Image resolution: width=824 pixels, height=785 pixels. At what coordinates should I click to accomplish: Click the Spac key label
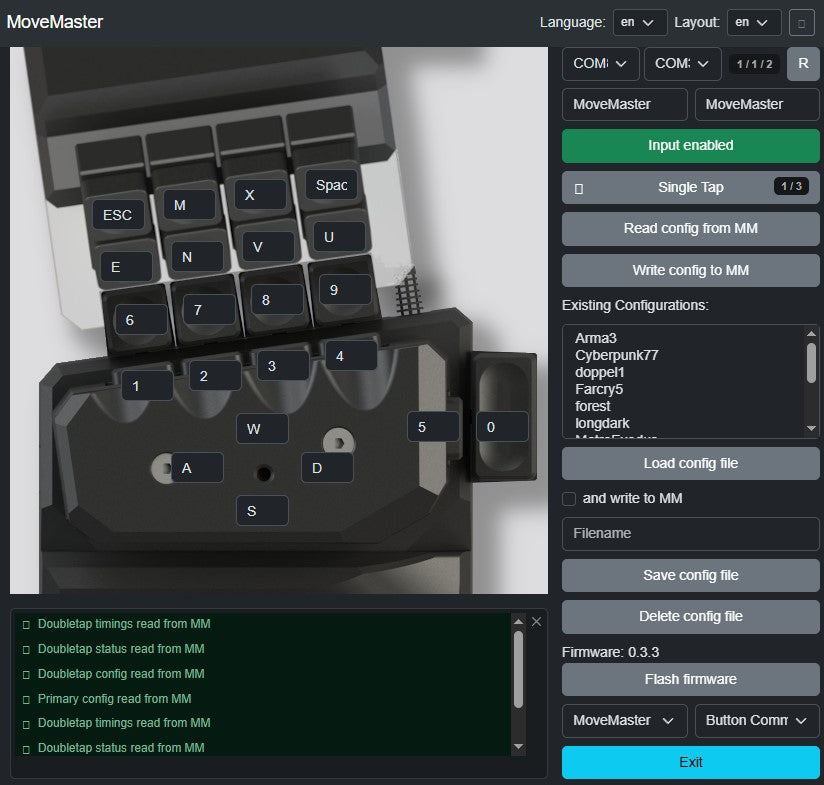(x=331, y=185)
